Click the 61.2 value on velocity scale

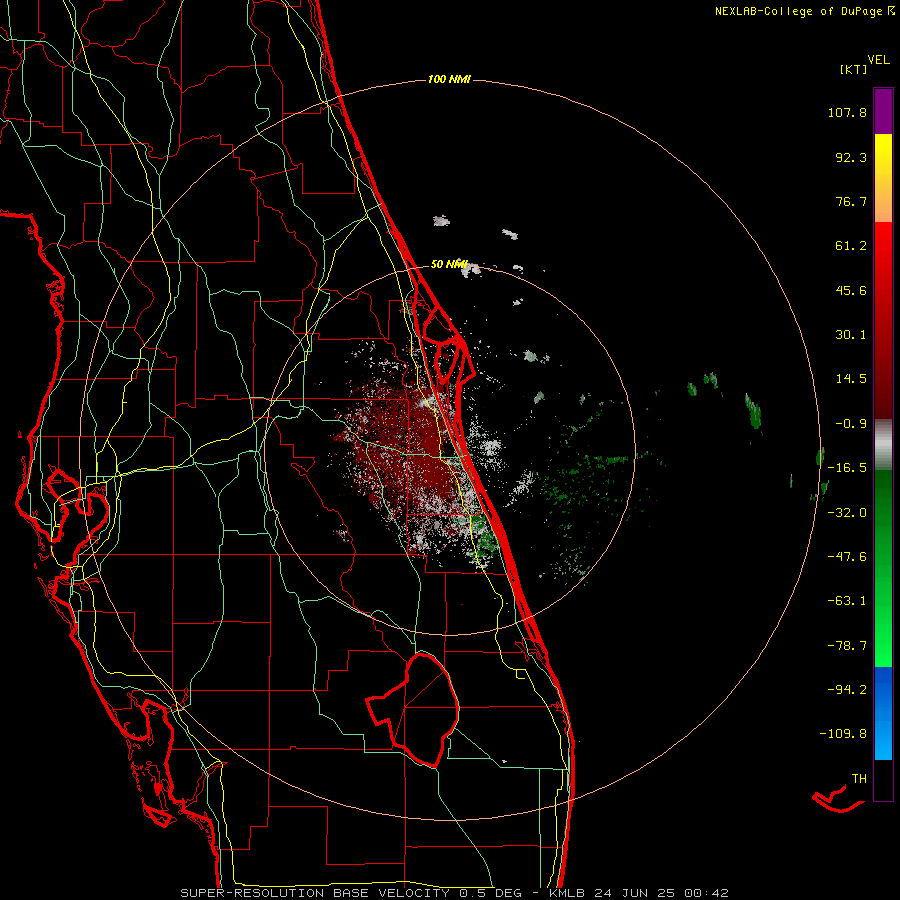[851, 246]
